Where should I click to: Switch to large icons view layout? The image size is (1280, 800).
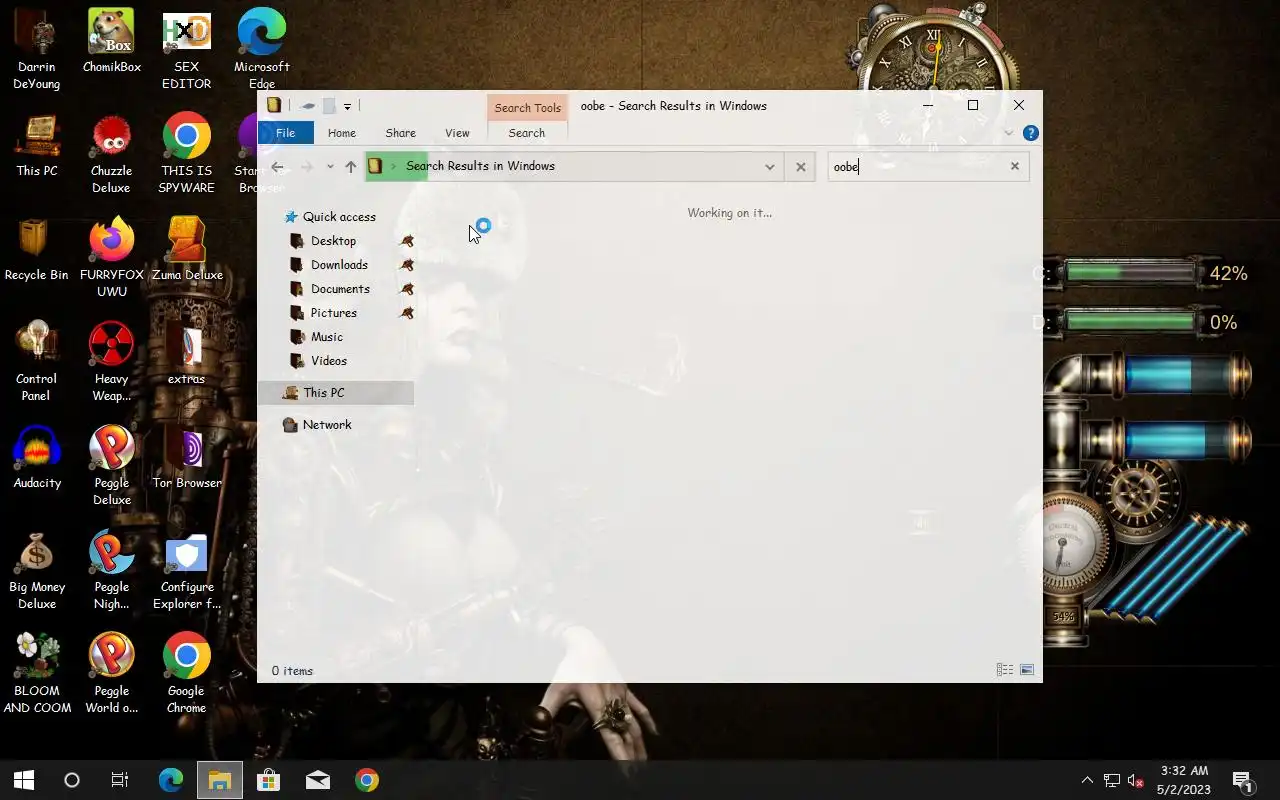(x=1027, y=670)
